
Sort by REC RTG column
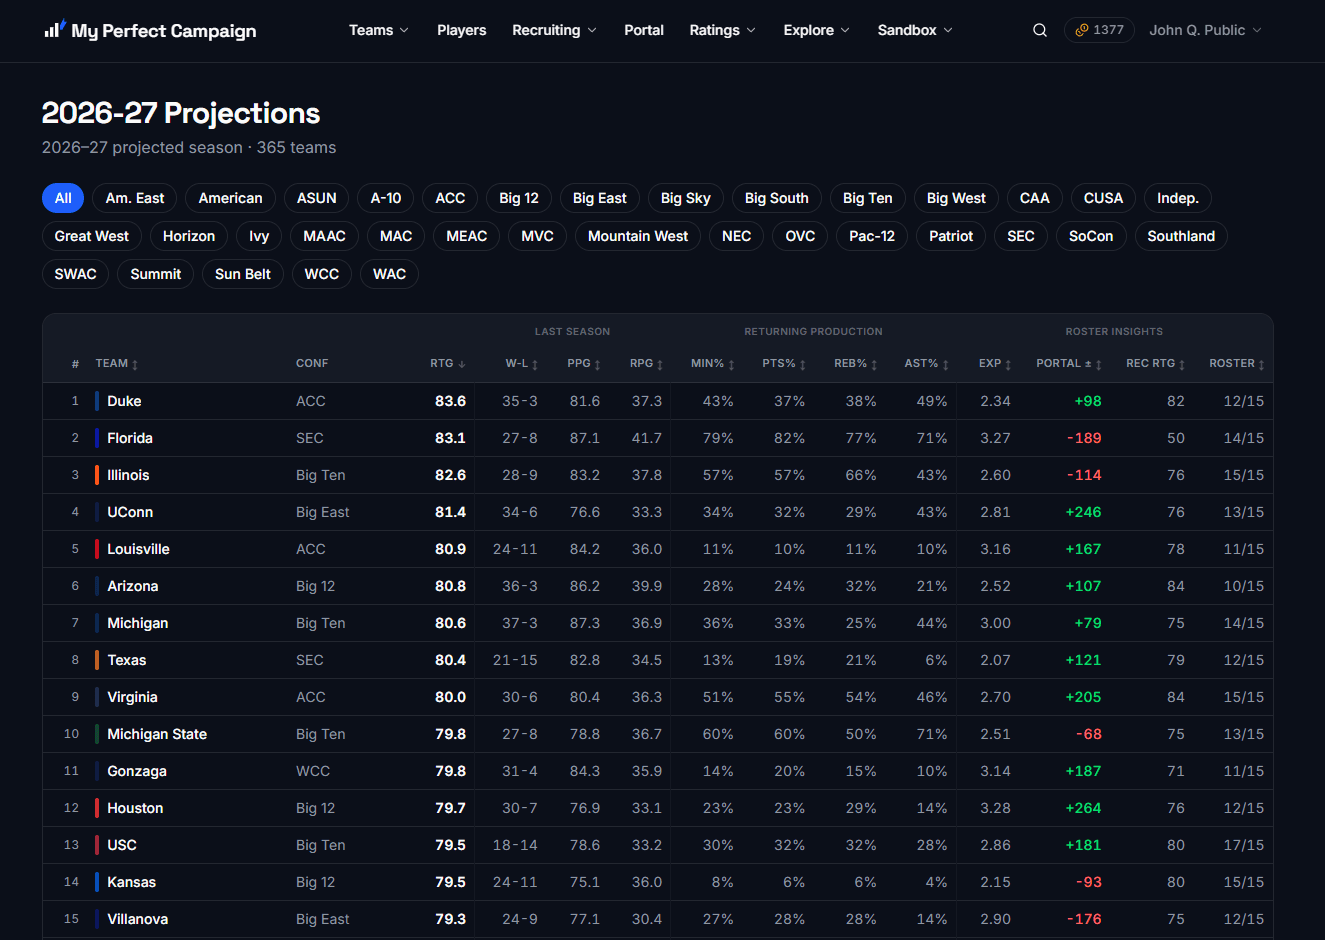point(1156,364)
